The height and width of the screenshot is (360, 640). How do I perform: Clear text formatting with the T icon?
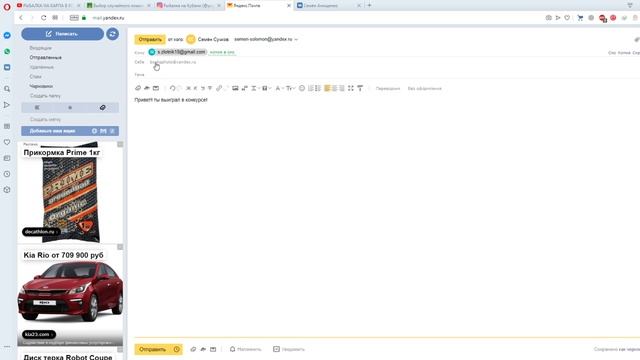pyautogui.click(x=360, y=88)
